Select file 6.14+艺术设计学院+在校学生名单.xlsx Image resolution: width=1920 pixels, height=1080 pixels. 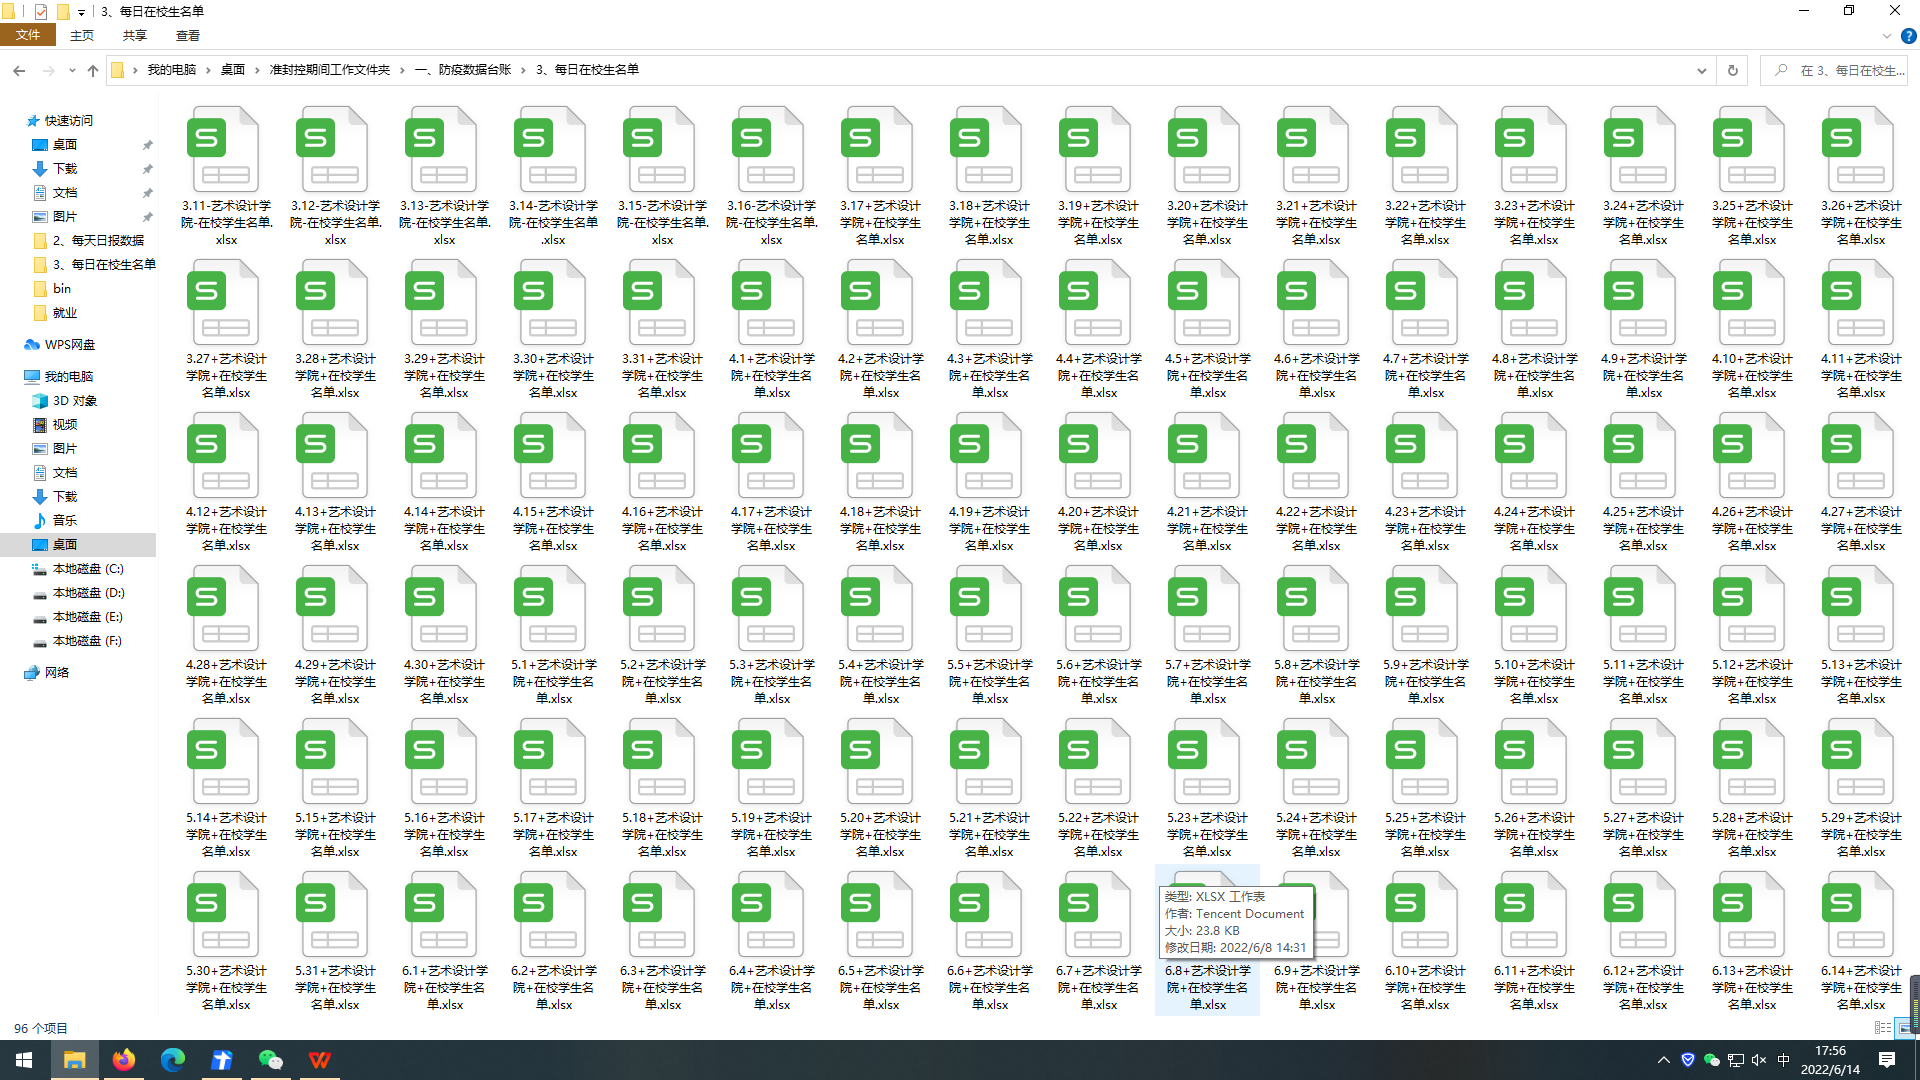1861,942
